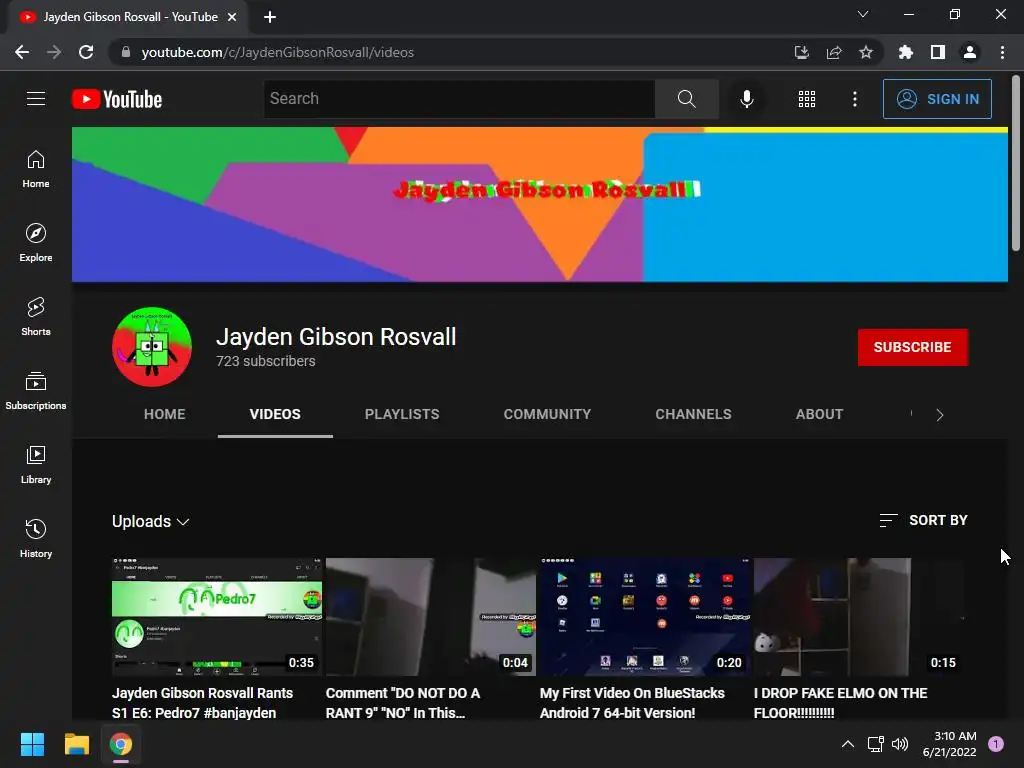Open notification center badge
Viewport: 1024px width, 768px height.
coord(996,744)
